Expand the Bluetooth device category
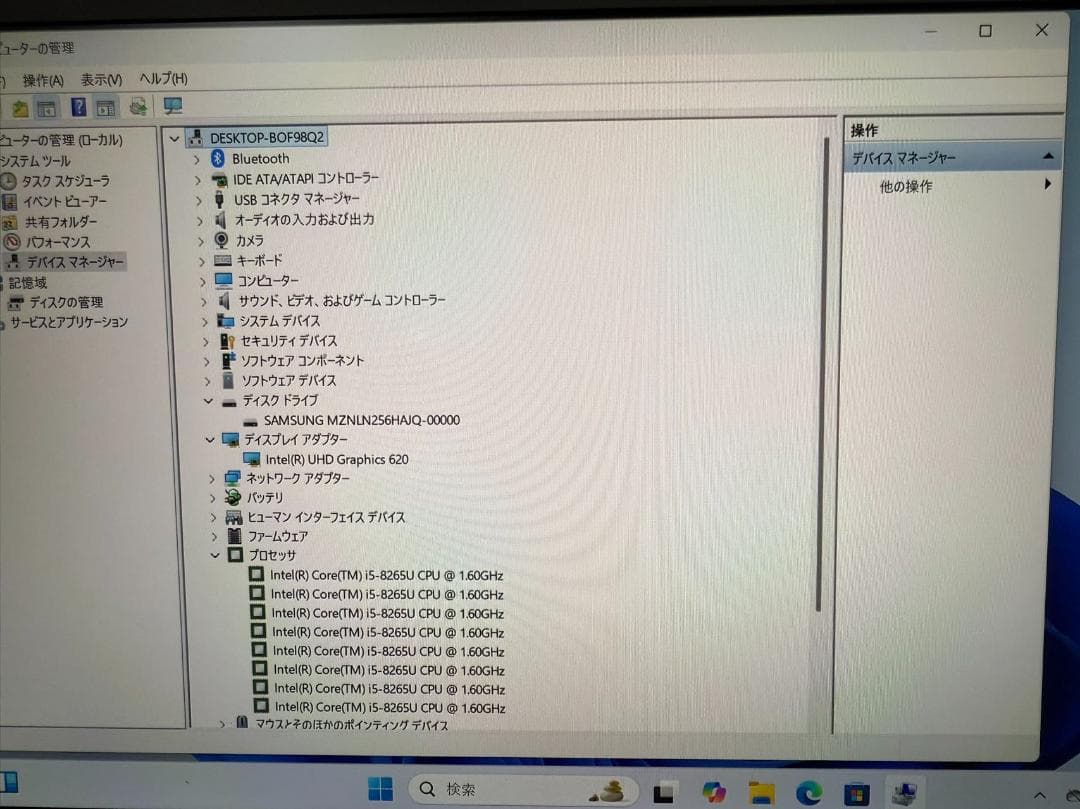 coord(198,158)
